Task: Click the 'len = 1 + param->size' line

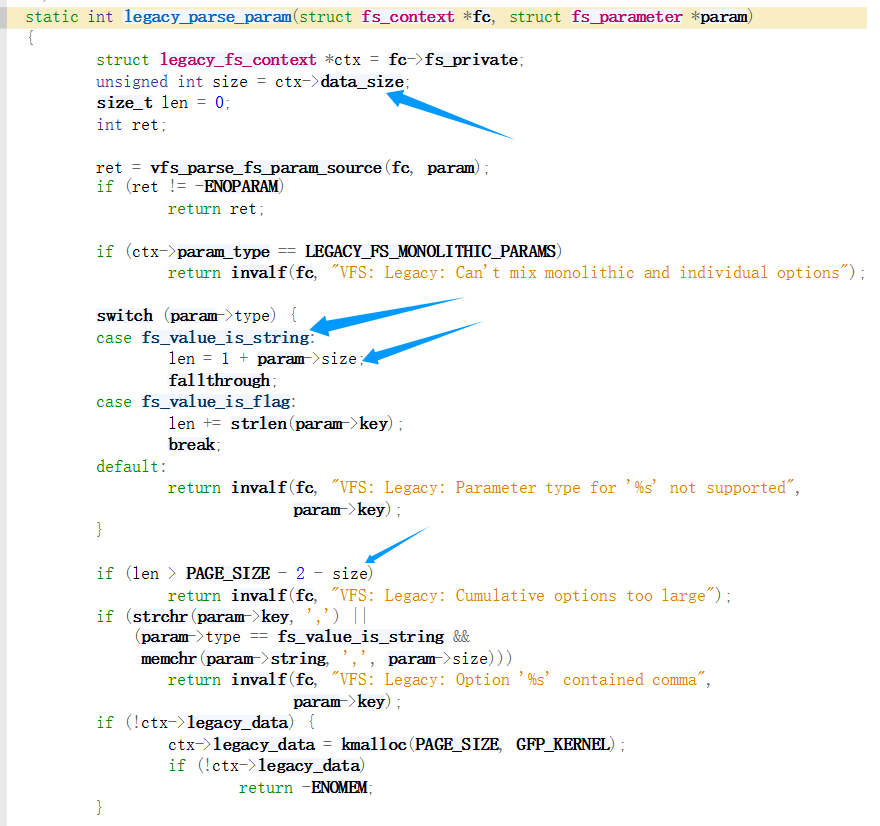Action: pyautogui.click(x=266, y=359)
